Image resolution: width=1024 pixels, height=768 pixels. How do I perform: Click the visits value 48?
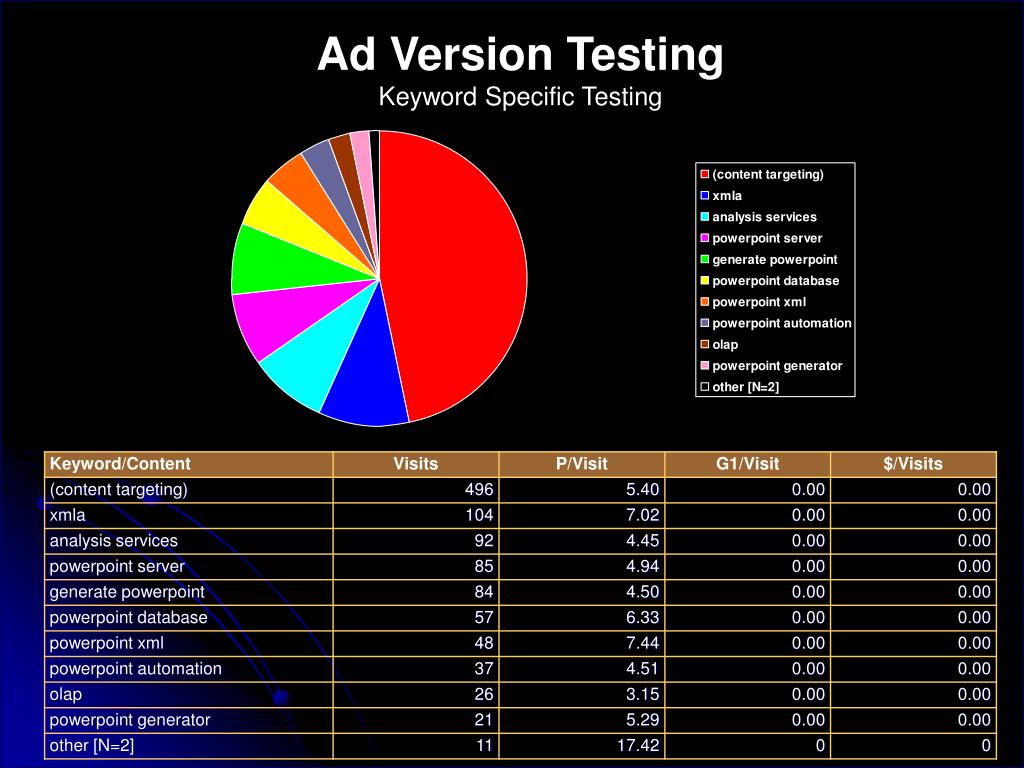(484, 643)
